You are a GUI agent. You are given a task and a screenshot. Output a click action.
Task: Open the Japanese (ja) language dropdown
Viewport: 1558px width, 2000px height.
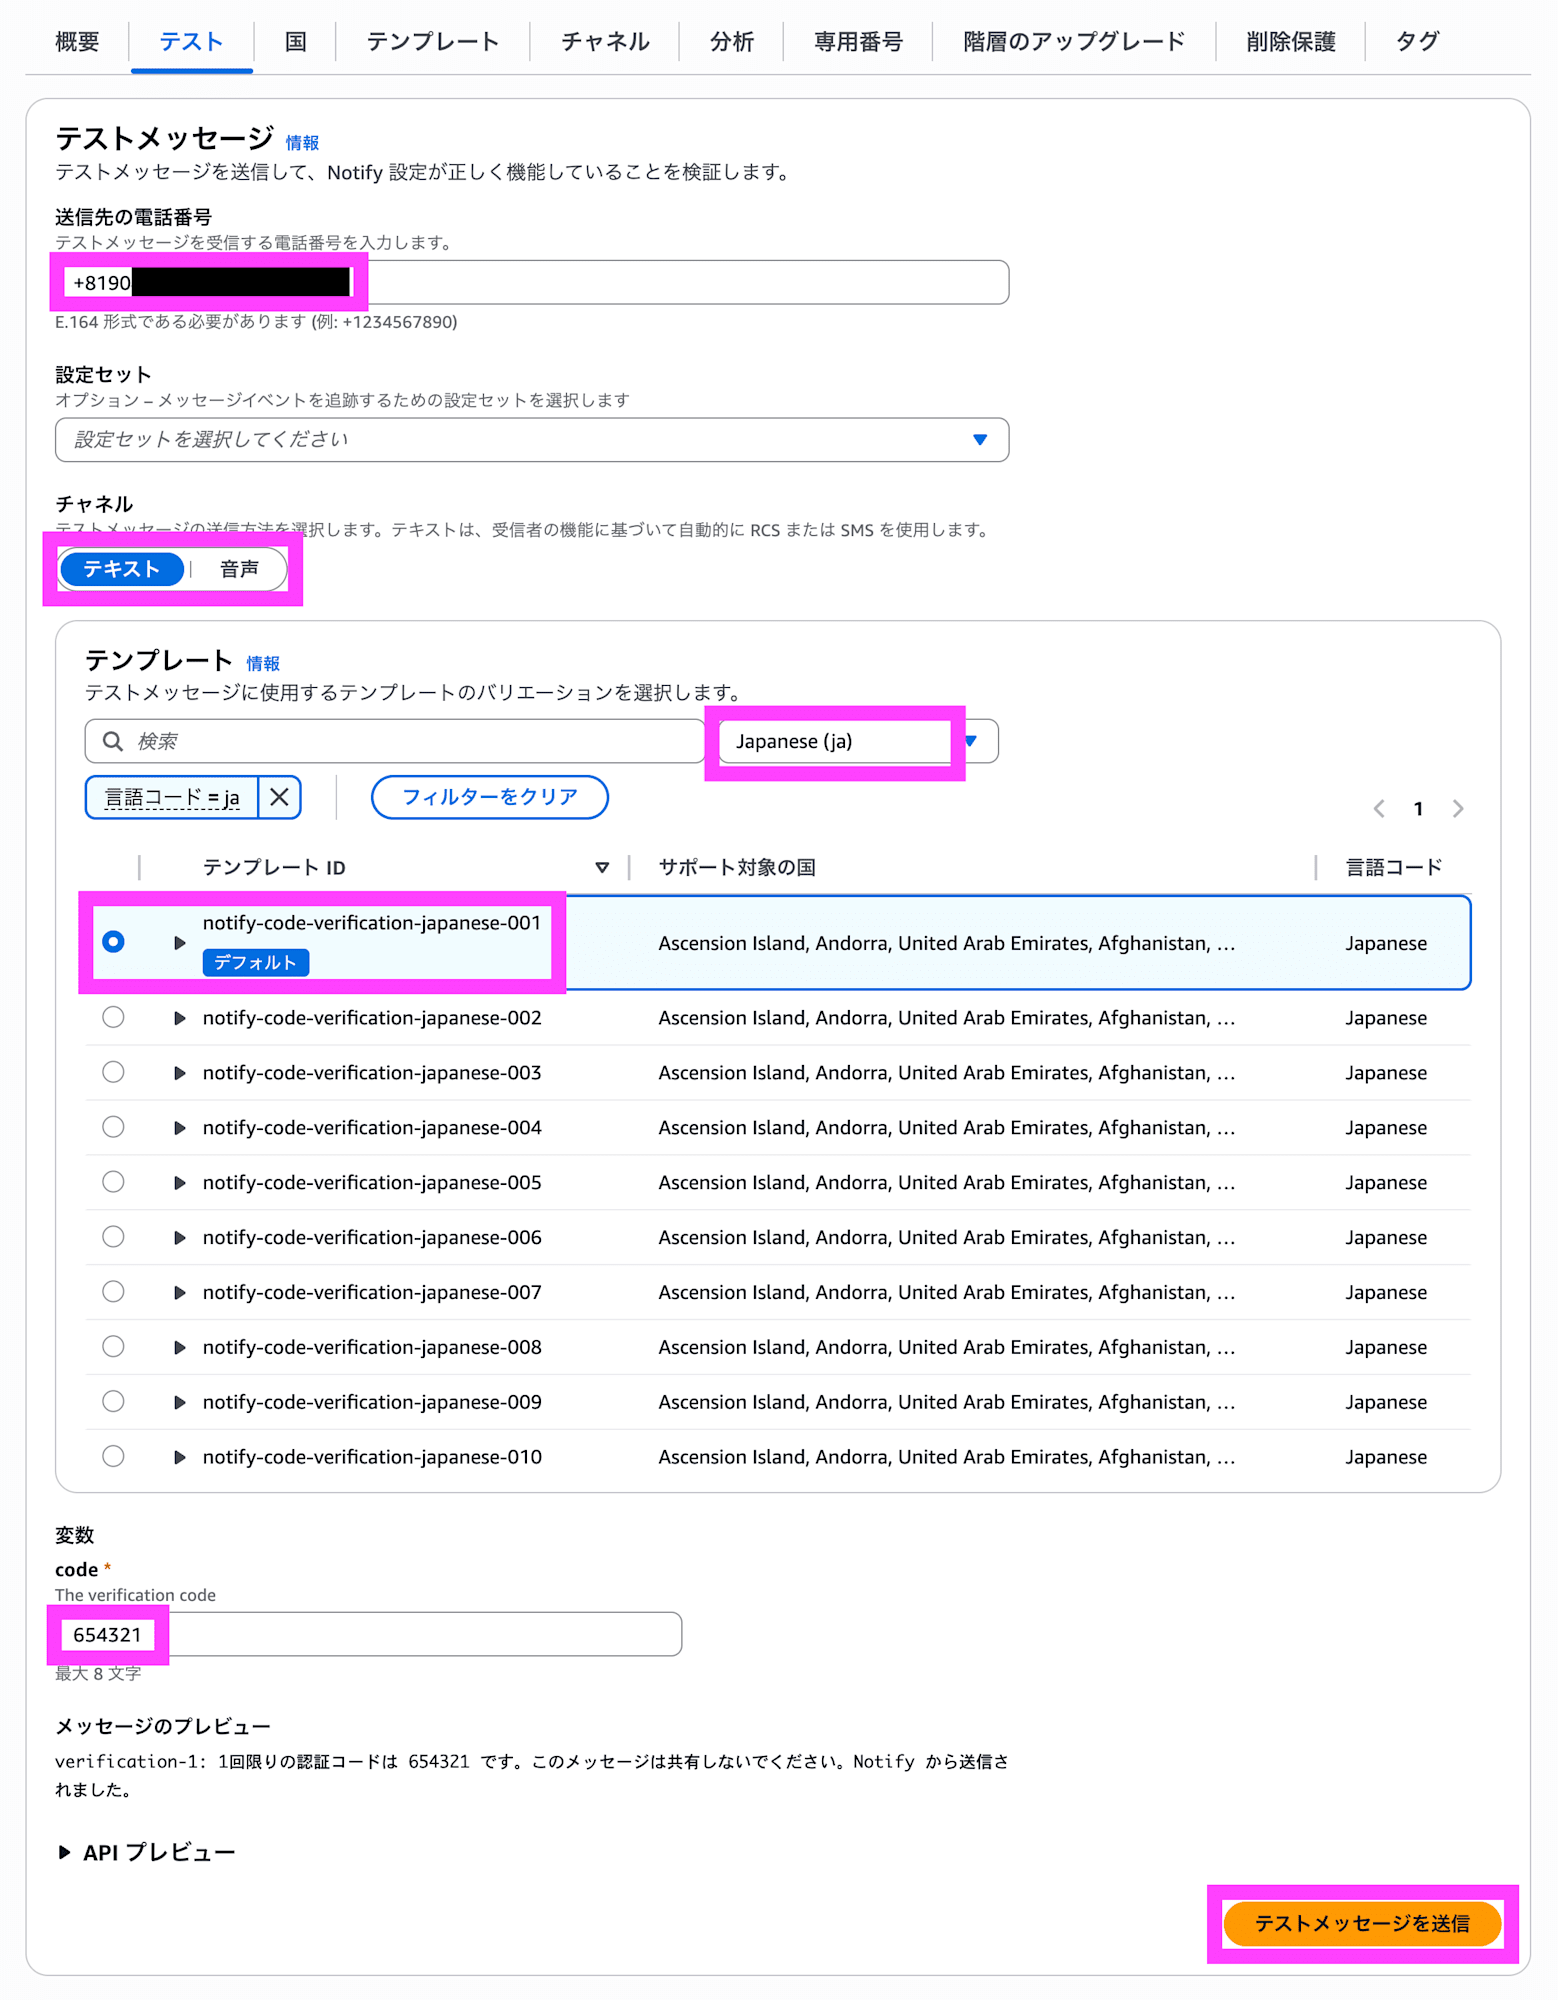[858, 741]
